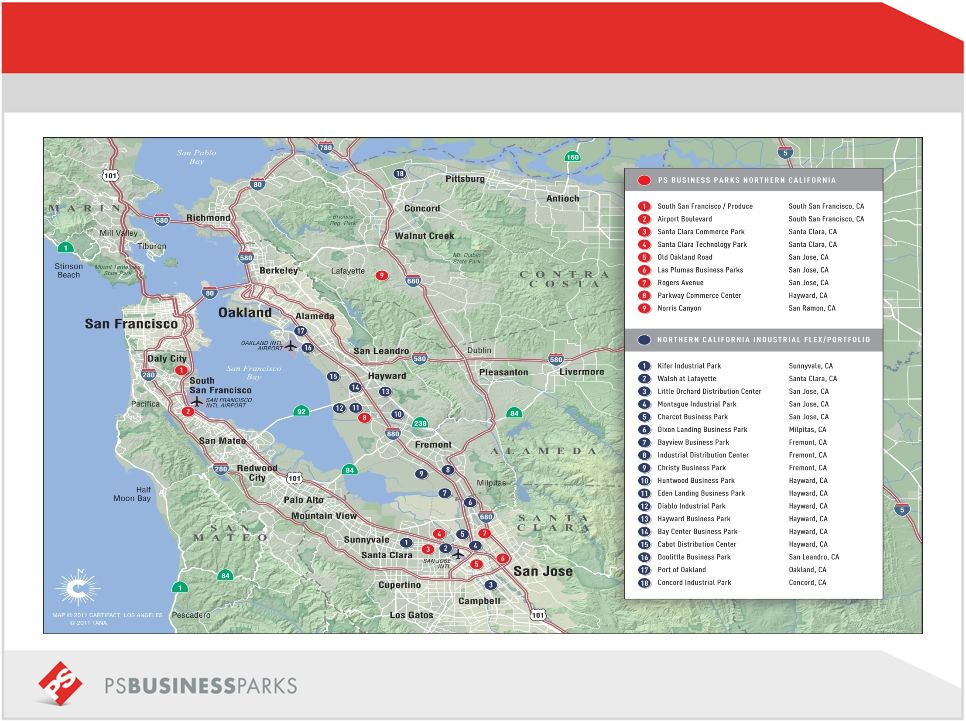Screen dimensions: 966x721
Task: Click the 'San Francisco' city label on map
Action: pos(131,324)
